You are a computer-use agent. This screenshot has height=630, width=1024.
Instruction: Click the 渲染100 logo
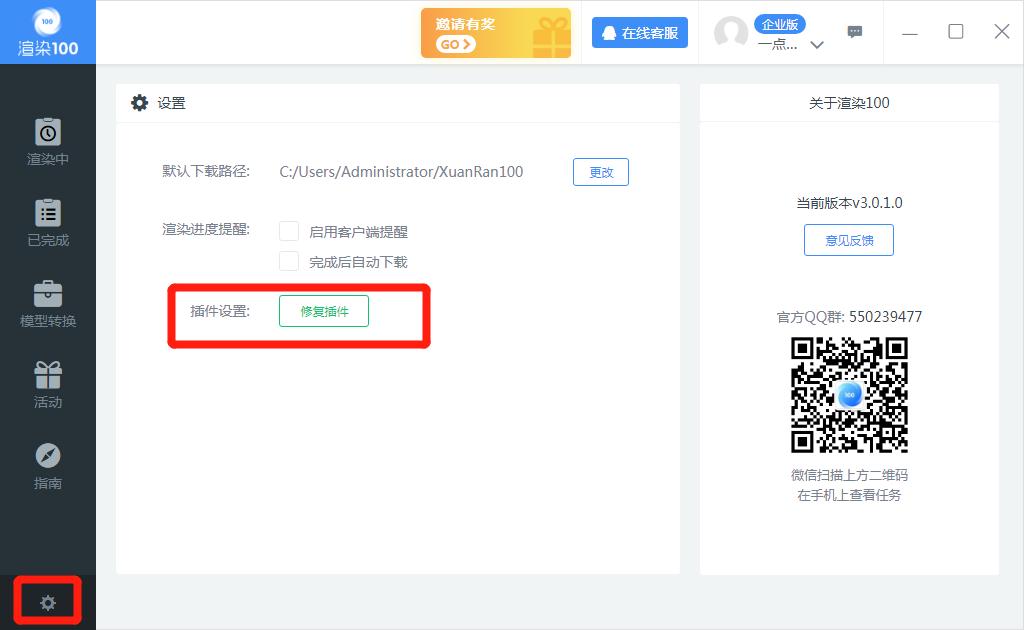click(47, 32)
